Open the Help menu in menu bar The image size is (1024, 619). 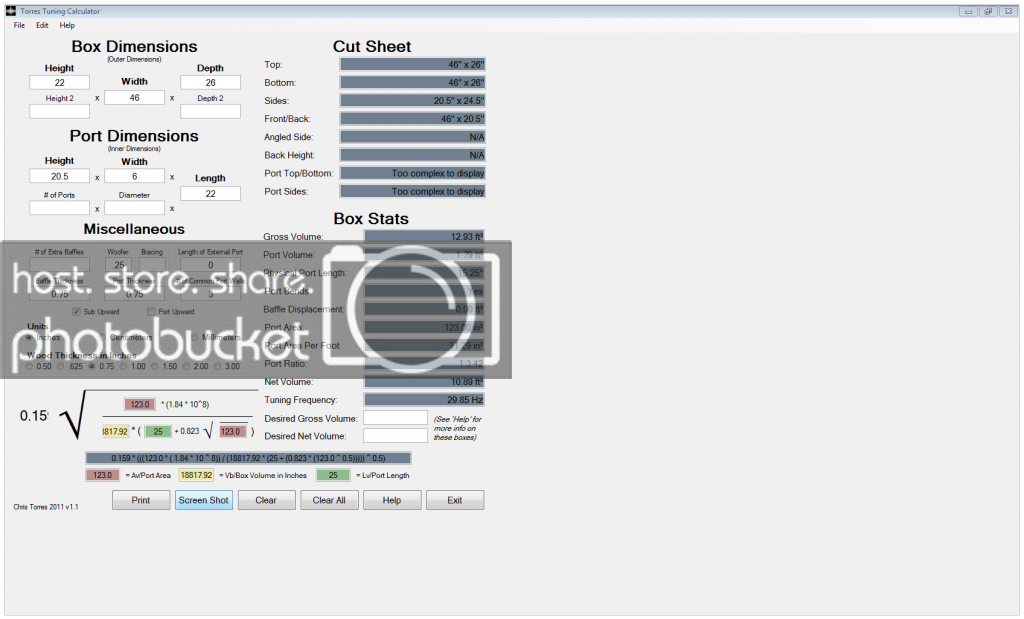pos(67,25)
